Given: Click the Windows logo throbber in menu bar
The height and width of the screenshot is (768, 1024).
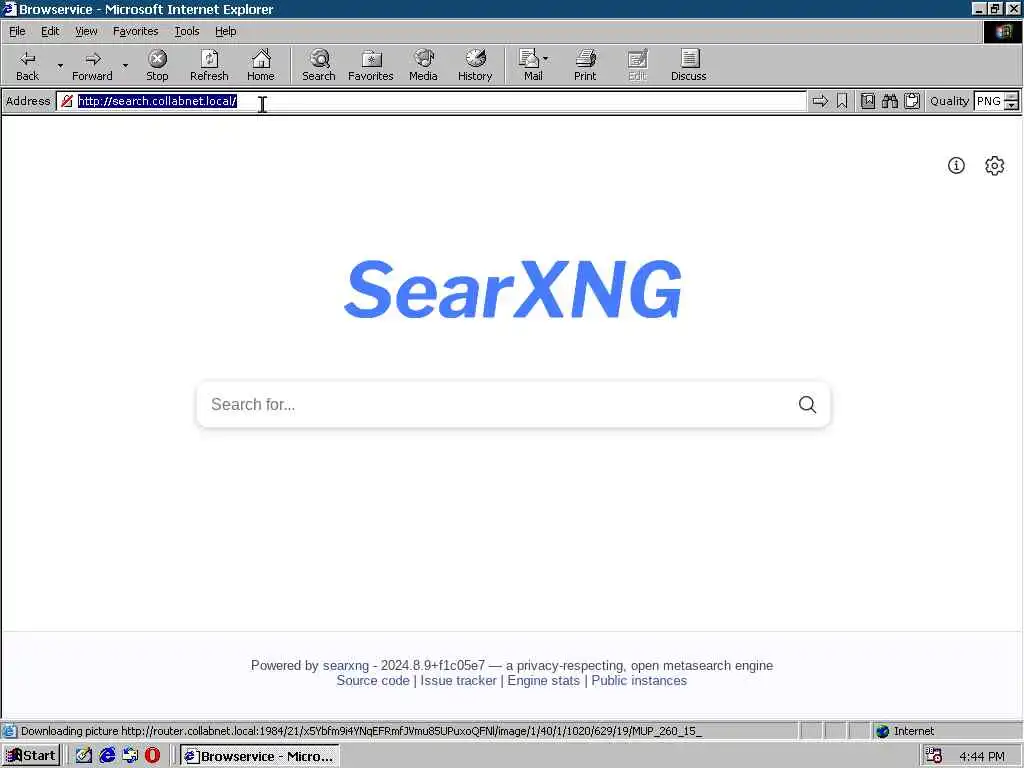Looking at the screenshot, I should (x=1002, y=31).
